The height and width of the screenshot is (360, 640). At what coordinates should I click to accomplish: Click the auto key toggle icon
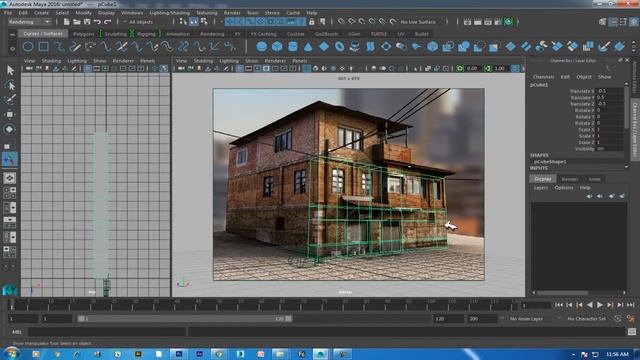[618, 318]
